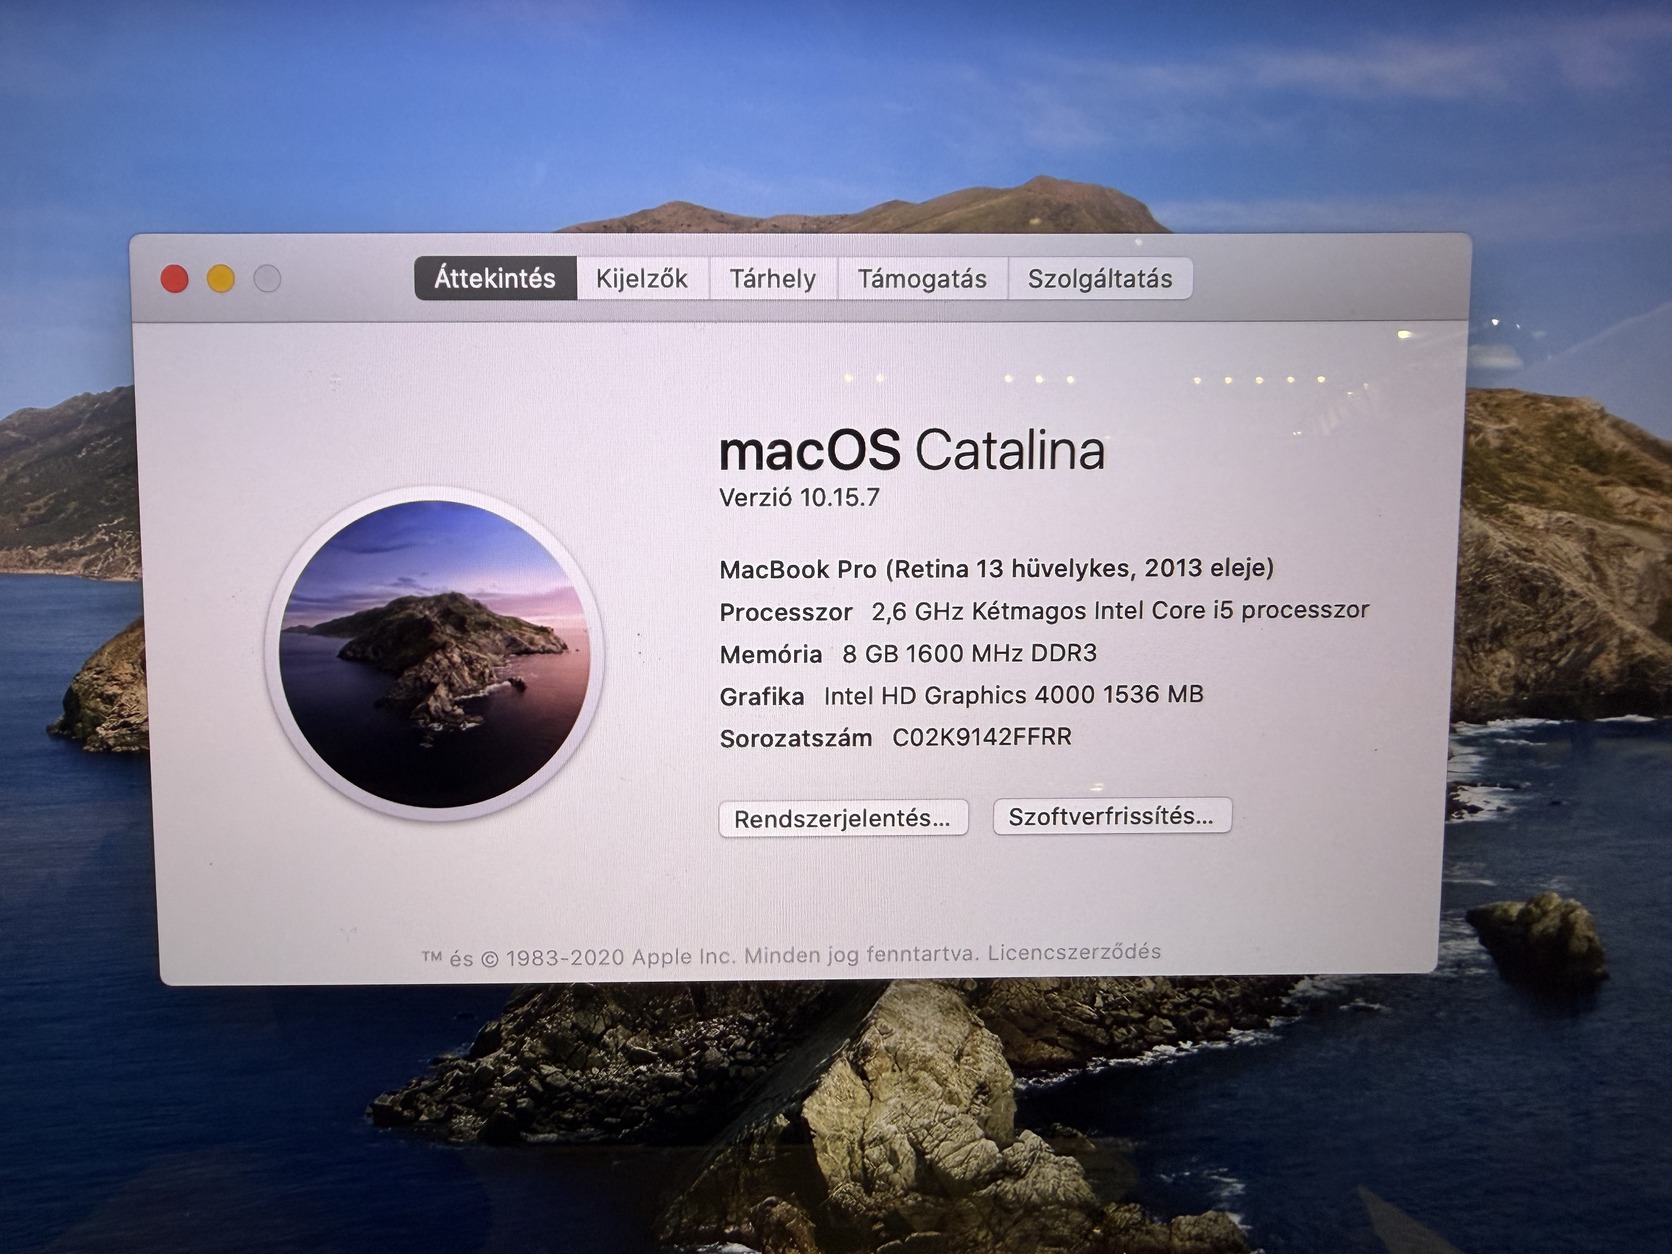This screenshot has width=1672, height=1254.
Task: Click the macOS Catalina title text
Action: tap(912, 450)
